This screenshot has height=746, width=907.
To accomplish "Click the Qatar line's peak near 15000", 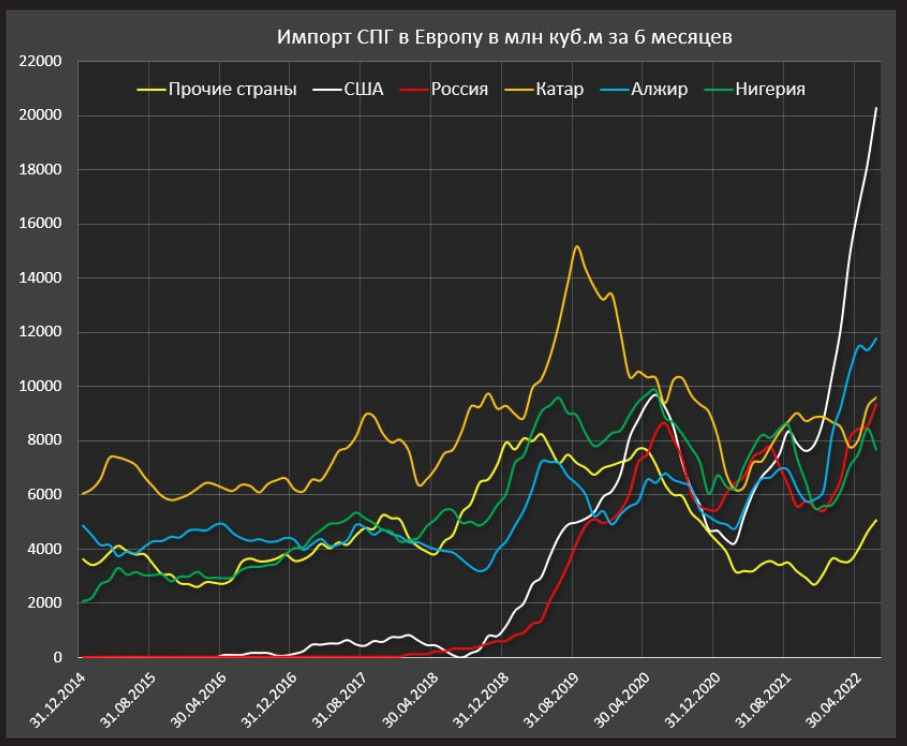I will [576, 246].
